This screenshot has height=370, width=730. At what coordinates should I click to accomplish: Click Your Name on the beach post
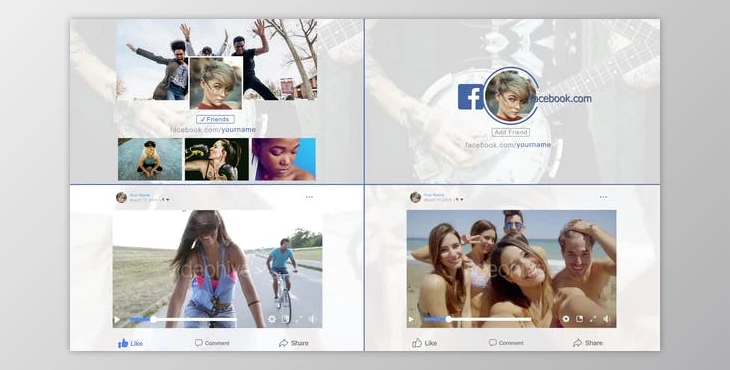tap(433, 195)
